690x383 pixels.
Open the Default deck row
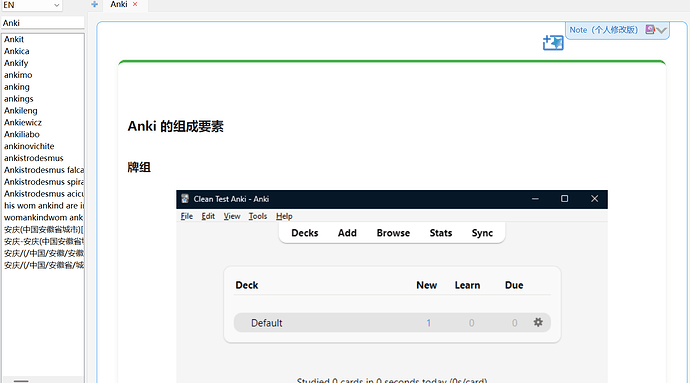click(x=392, y=323)
